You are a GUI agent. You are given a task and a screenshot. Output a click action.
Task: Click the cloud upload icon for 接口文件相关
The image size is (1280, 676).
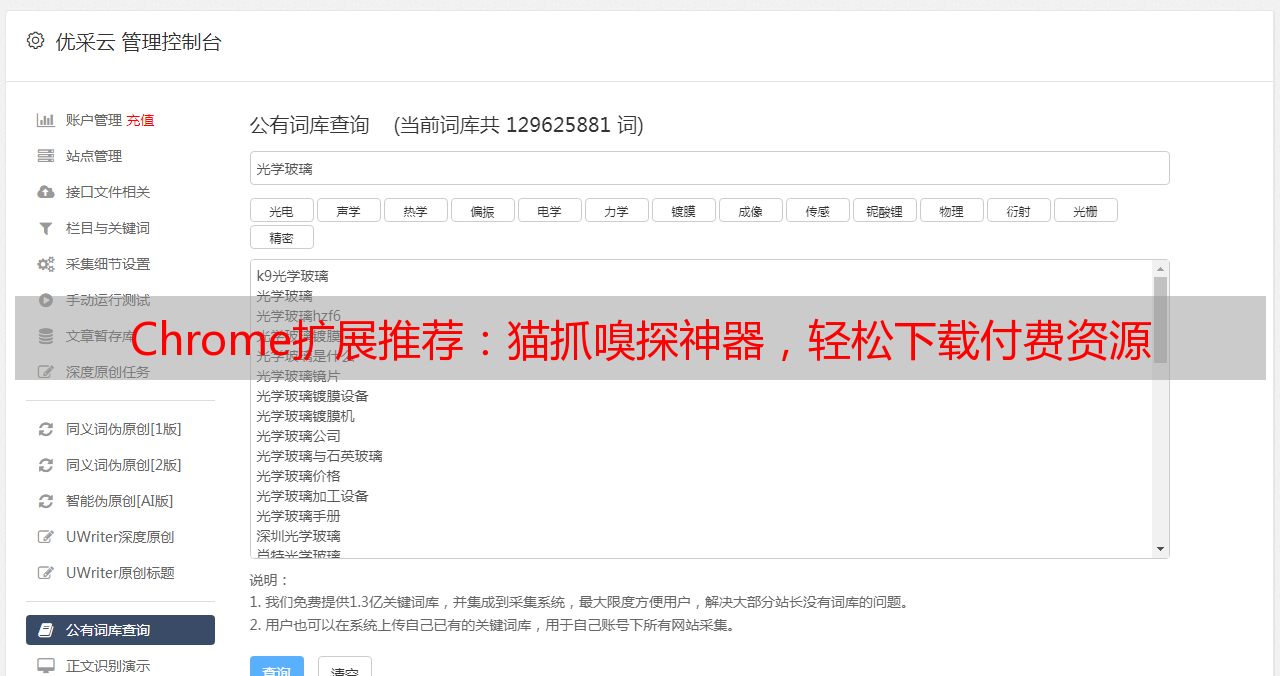46,192
